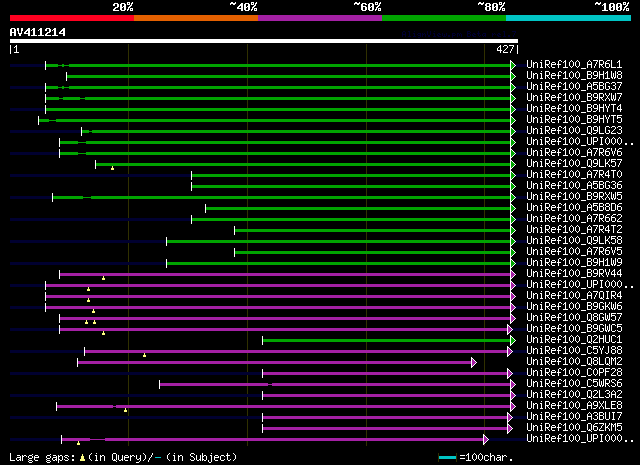Click subject name UniRef100_B9H1W9

(x=574, y=263)
